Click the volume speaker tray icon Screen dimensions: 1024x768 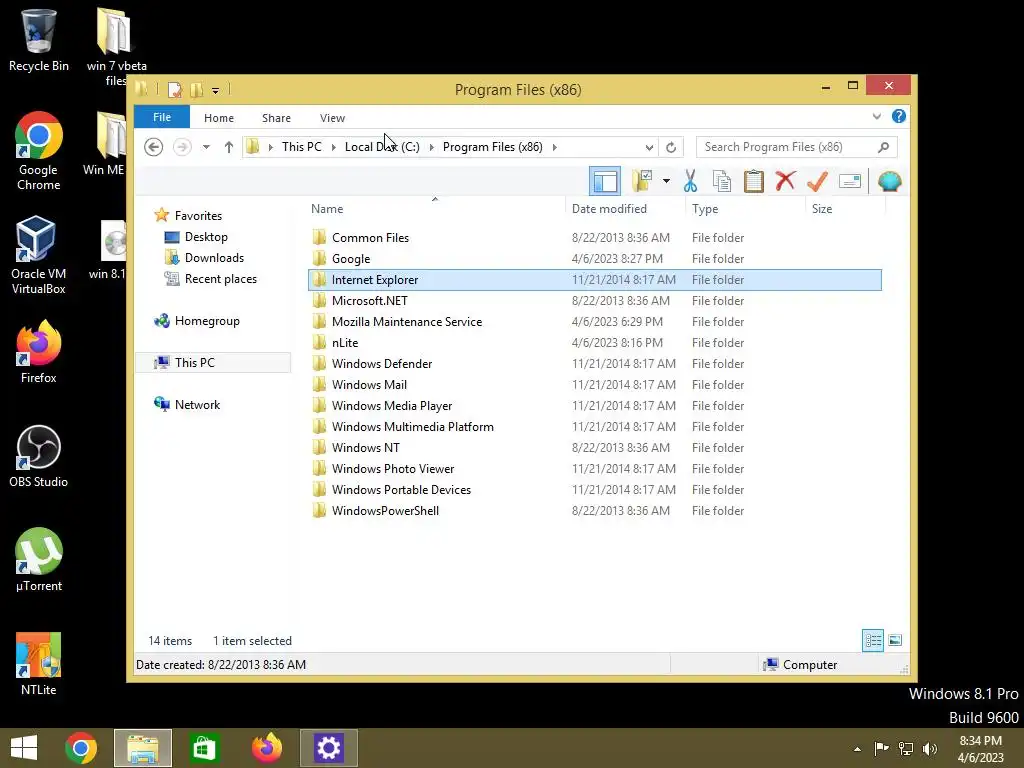tap(930, 748)
